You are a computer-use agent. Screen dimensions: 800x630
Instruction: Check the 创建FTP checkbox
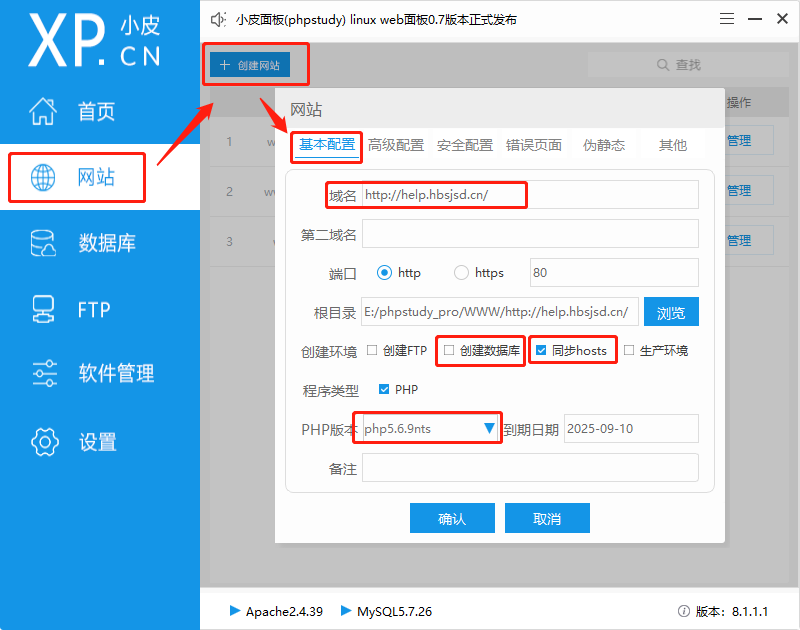click(372, 350)
